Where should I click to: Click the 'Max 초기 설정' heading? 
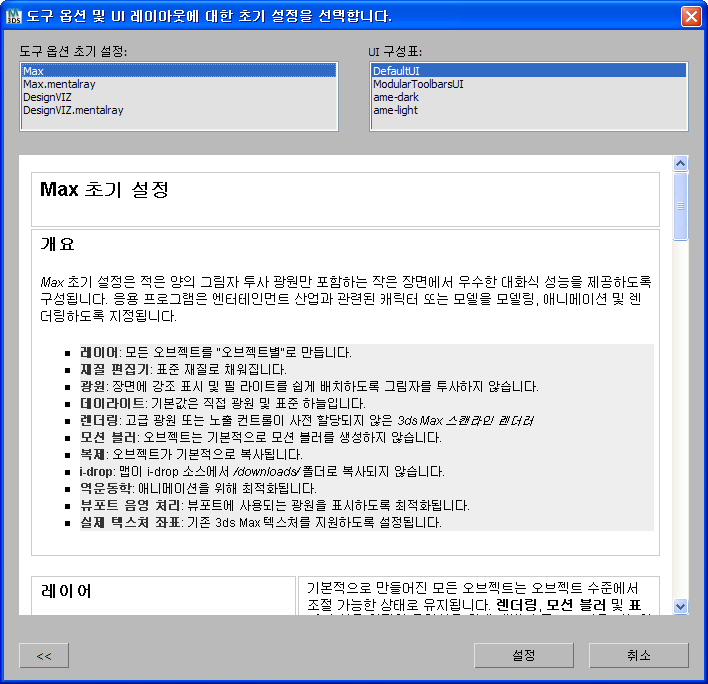click(104, 189)
